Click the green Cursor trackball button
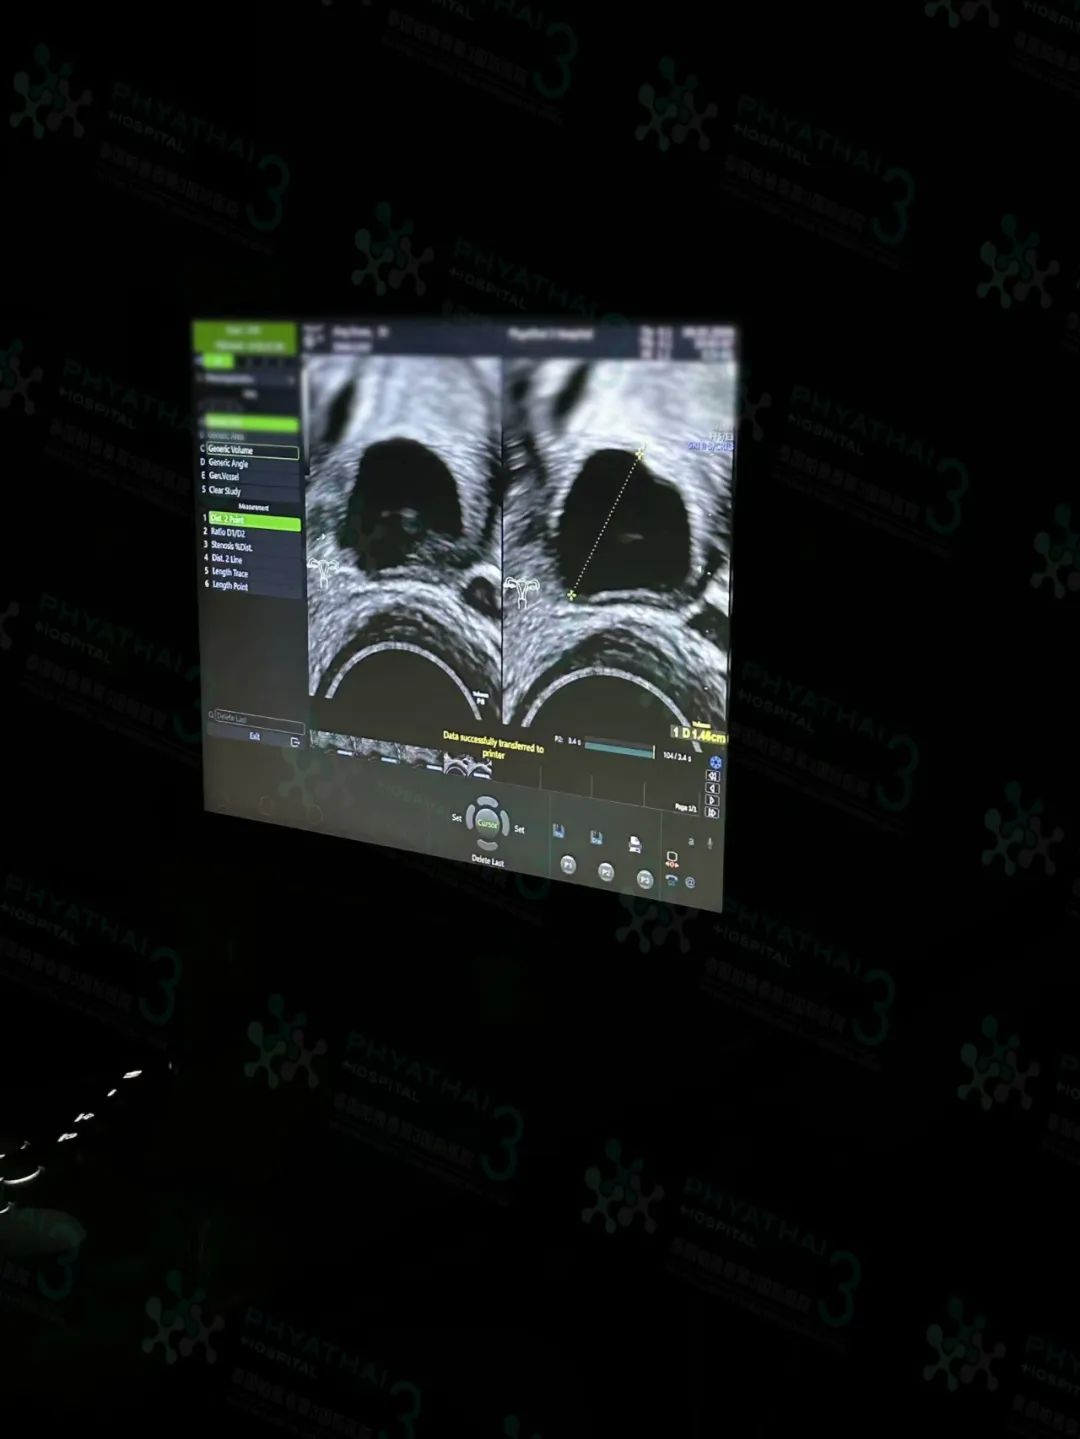1080x1439 pixels. click(x=487, y=824)
